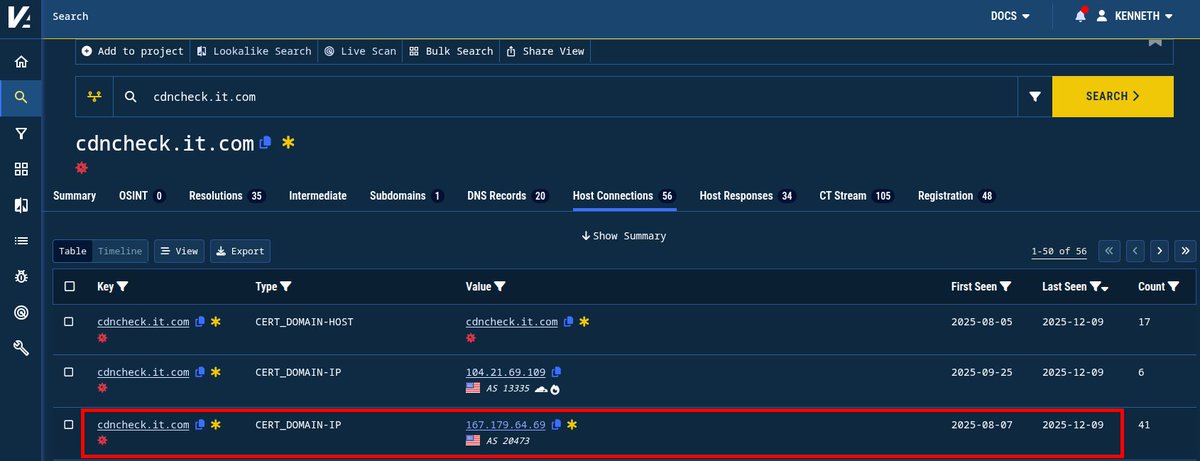Switch to Timeline display mode

click(x=120, y=251)
